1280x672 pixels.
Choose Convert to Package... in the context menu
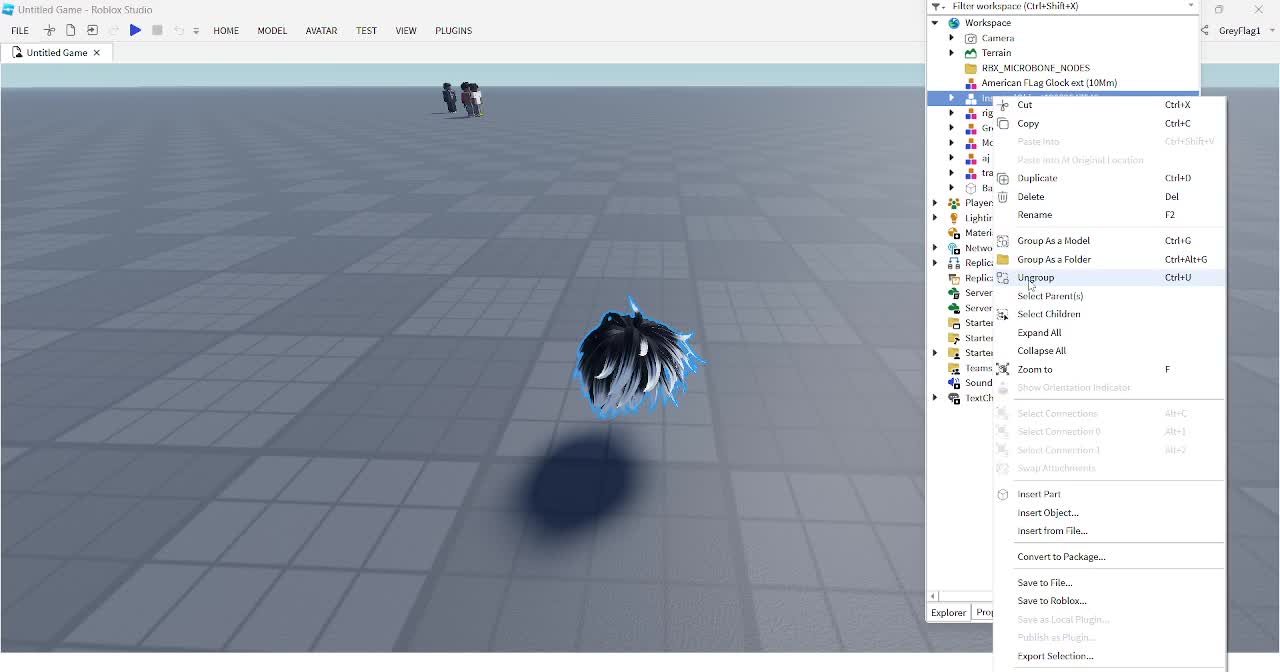click(1109, 557)
